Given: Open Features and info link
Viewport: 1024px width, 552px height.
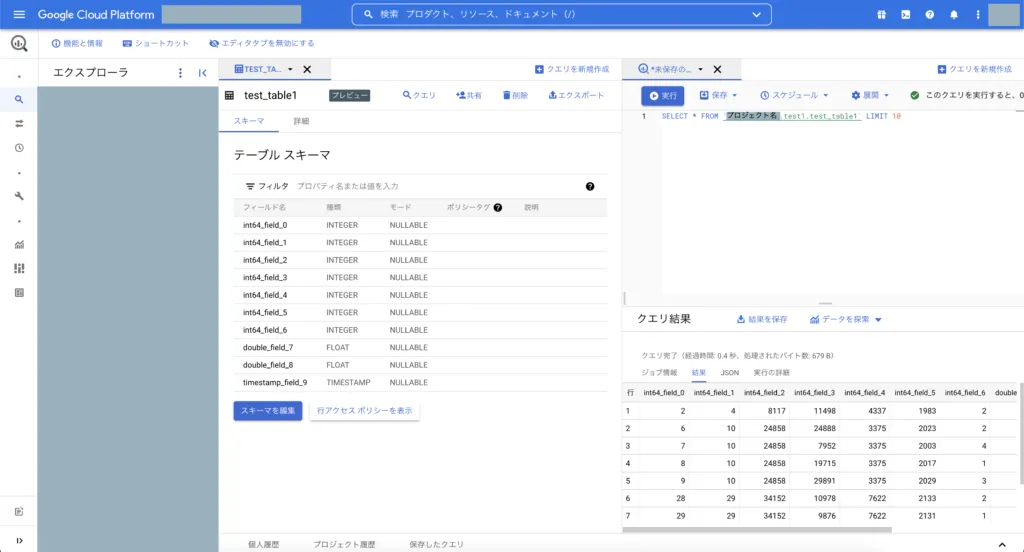Looking at the screenshot, I should (77, 44).
